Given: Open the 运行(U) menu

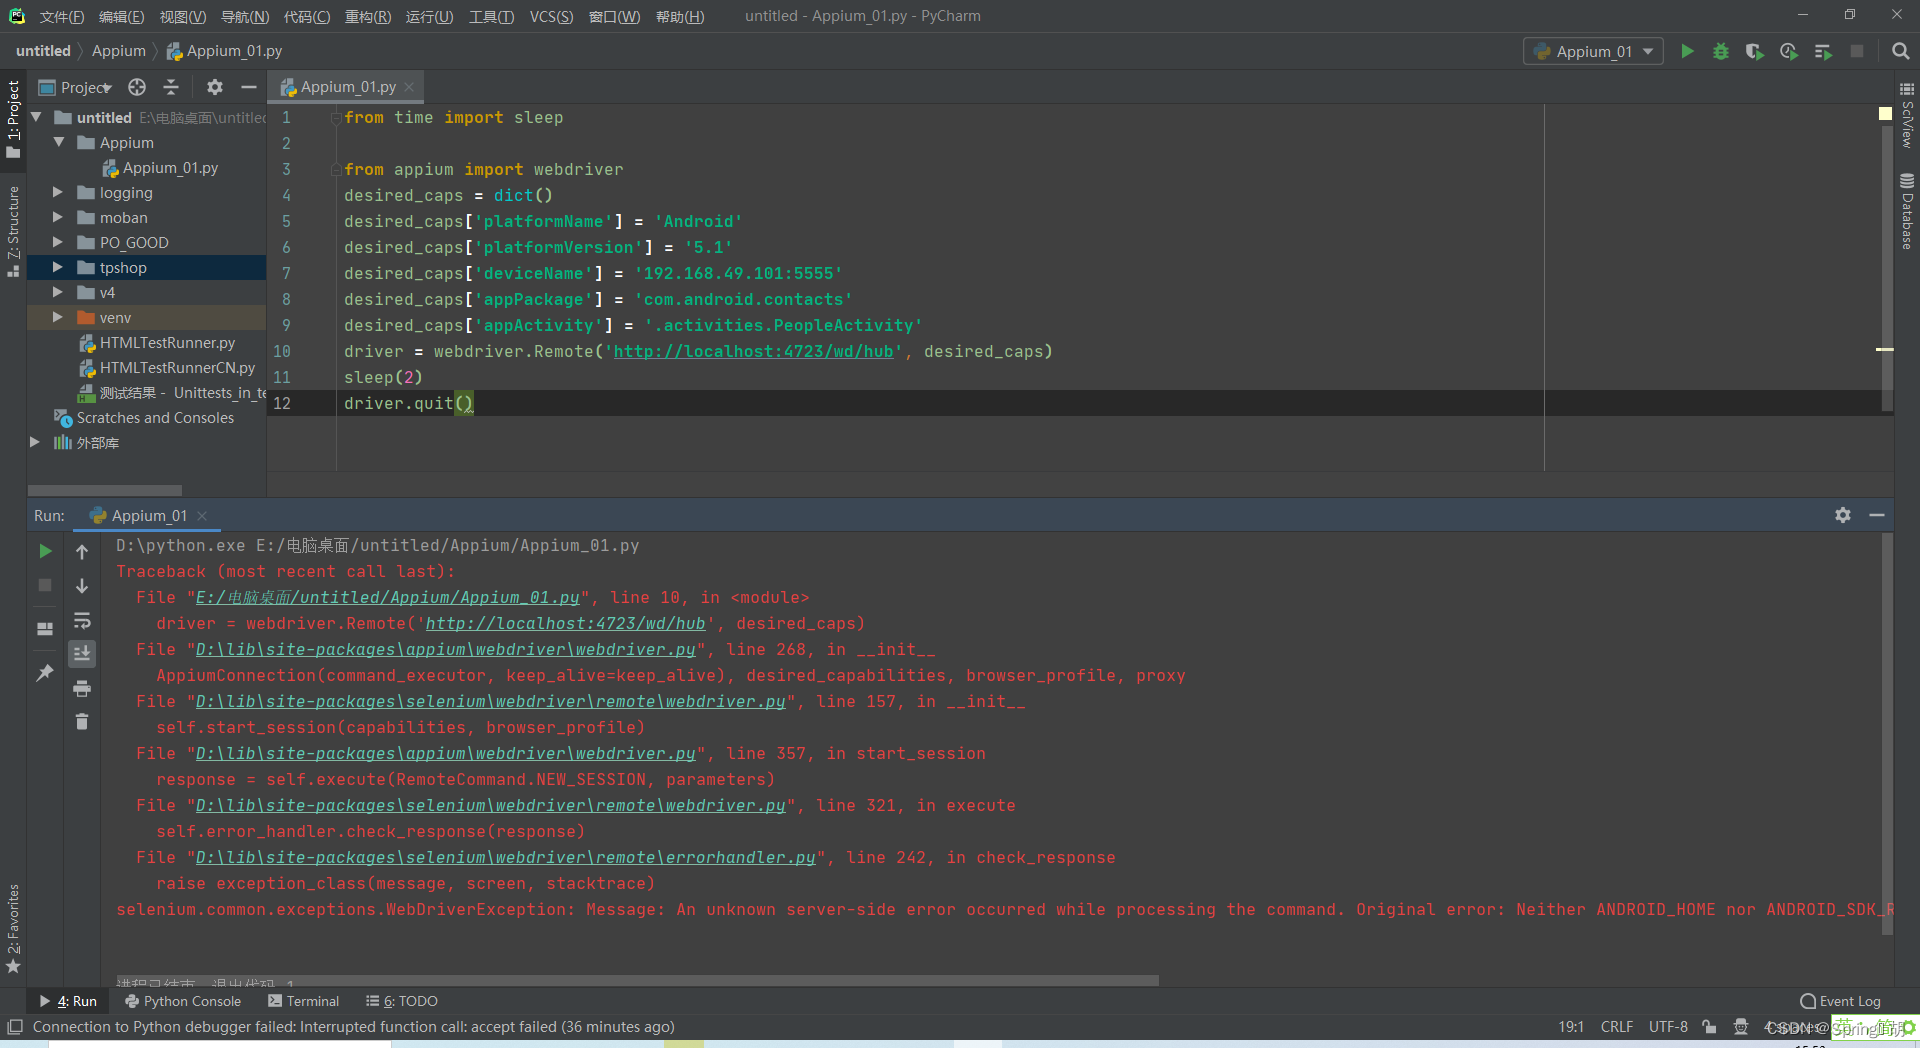Looking at the screenshot, I should [429, 16].
